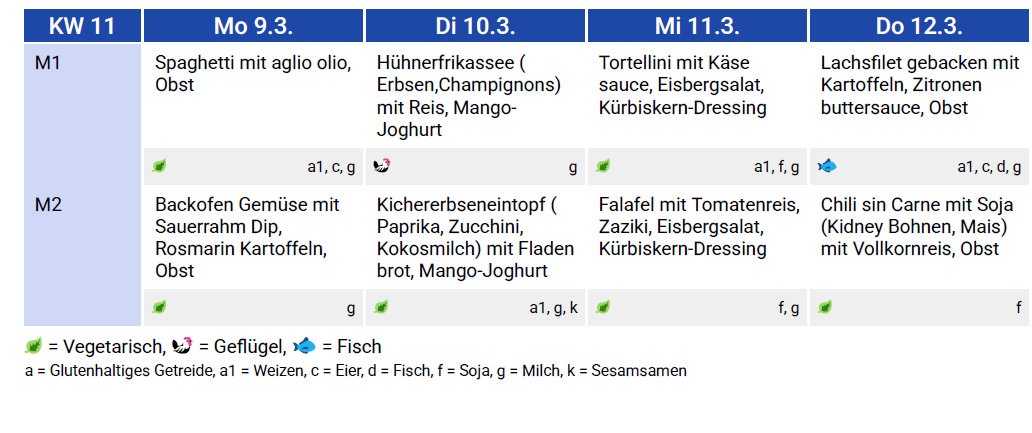Click poultry icon under Hühnerfrikassee meal
The width and height of the screenshot is (1032, 433).
[382, 166]
